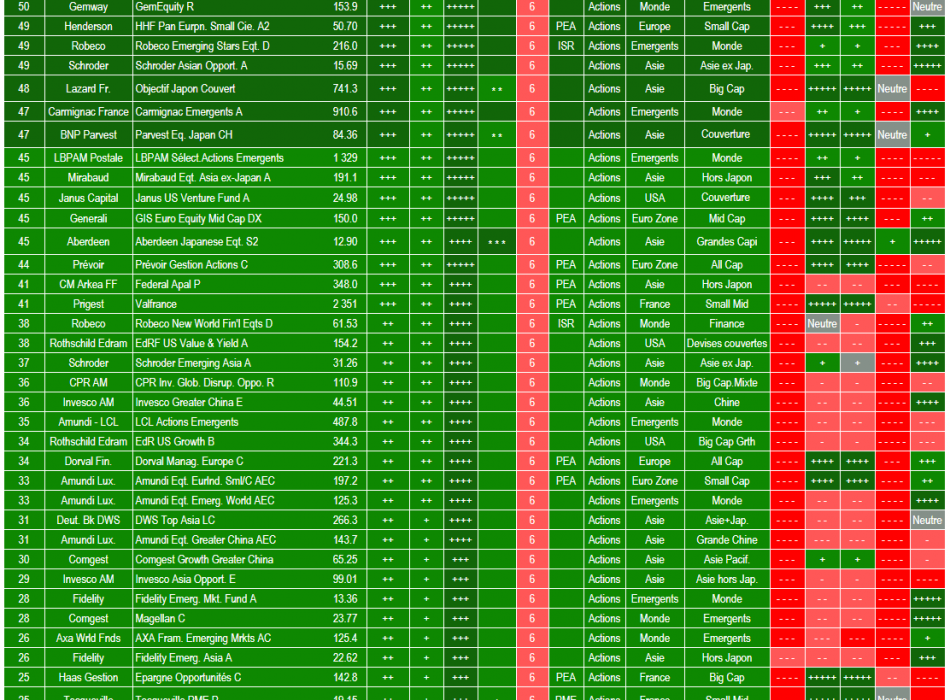This screenshot has width=950, height=700.
Task: Click the Axa Wrld Fnds manager cell
Action: click(88, 638)
